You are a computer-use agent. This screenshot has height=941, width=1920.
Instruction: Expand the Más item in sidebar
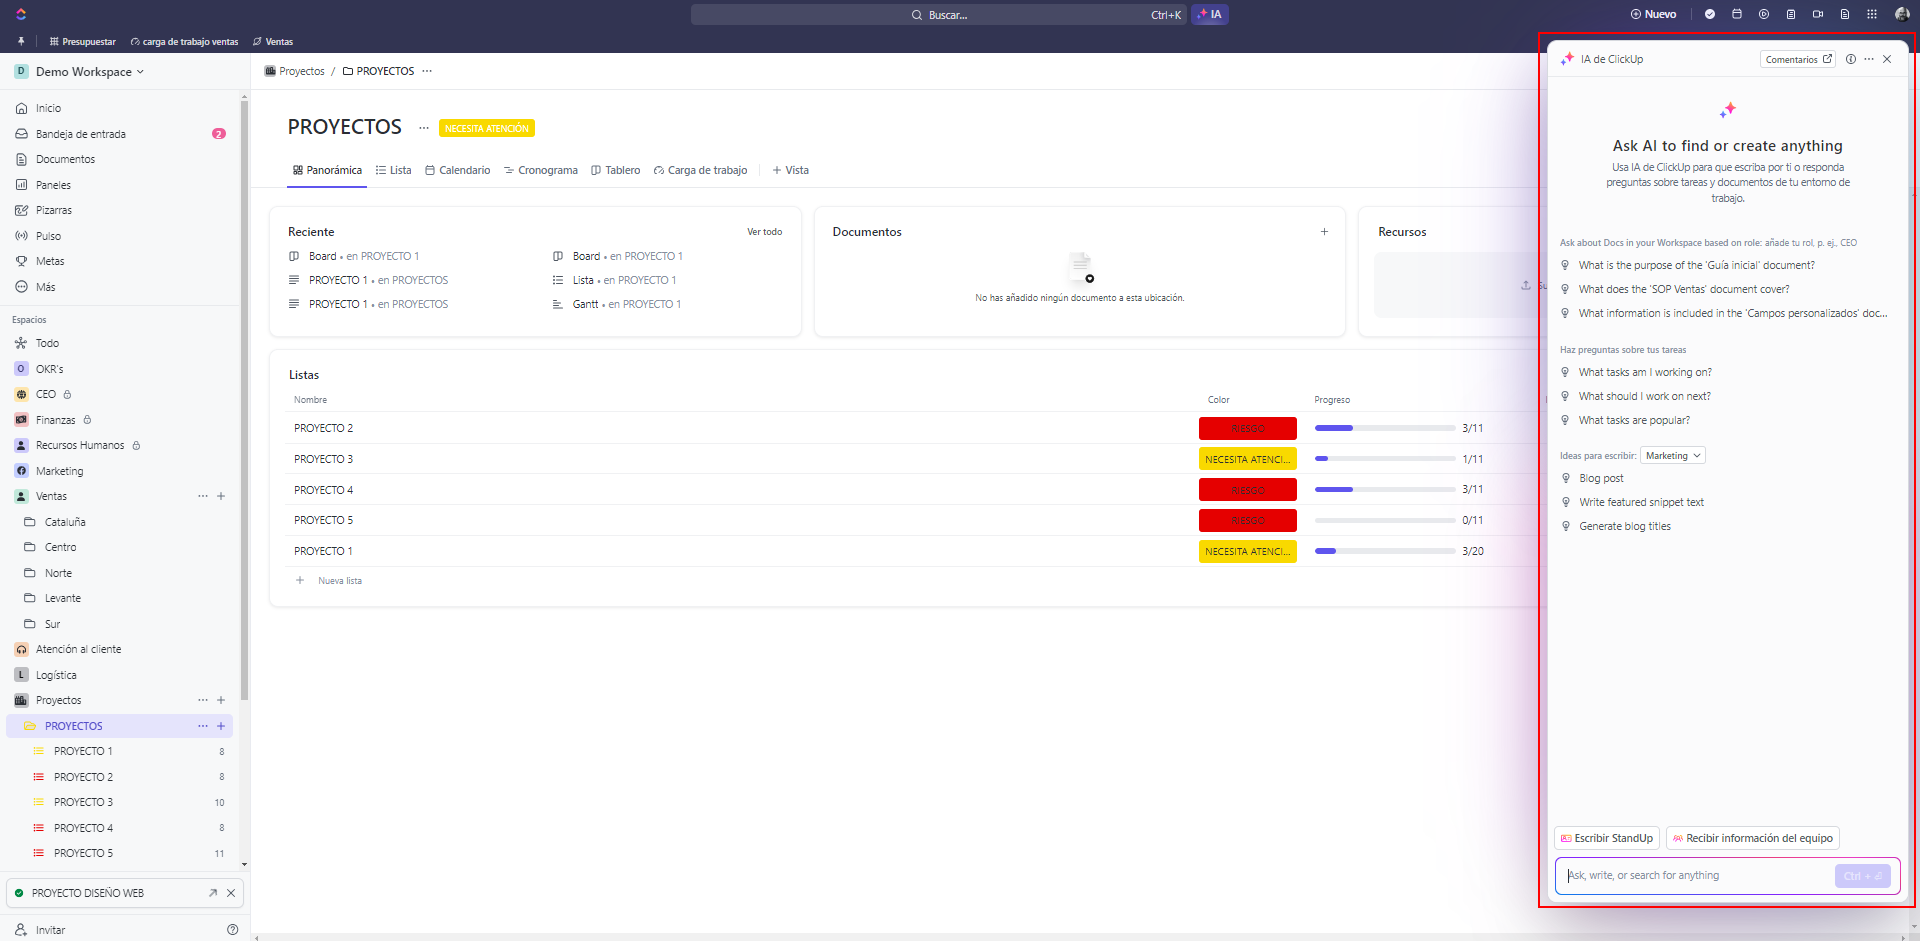[45, 287]
